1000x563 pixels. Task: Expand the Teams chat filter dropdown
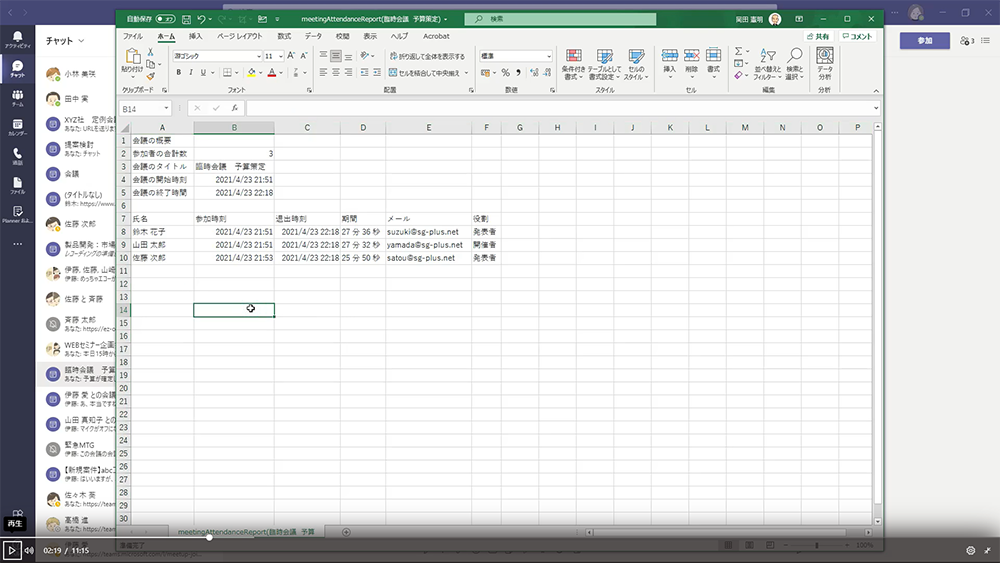coord(81,41)
